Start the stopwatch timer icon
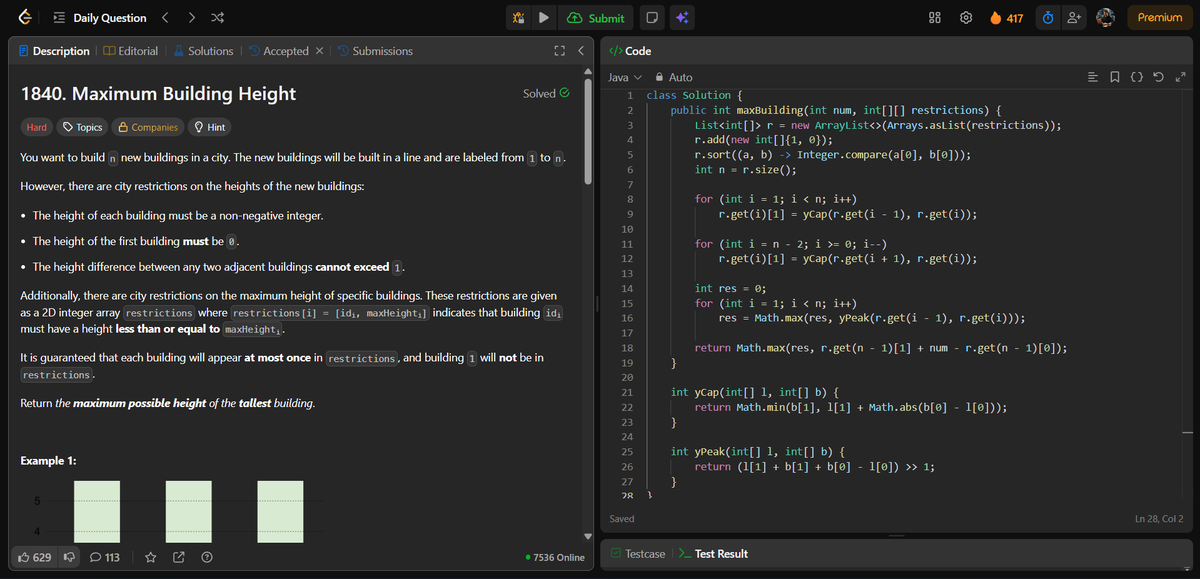 coord(1048,18)
